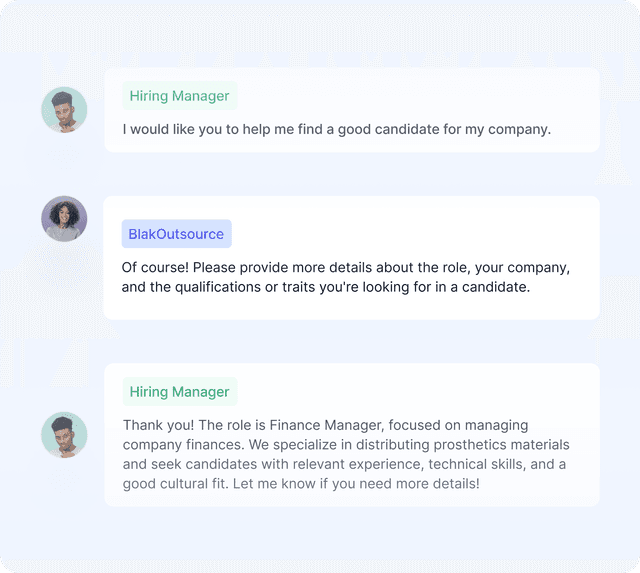
Task: Select the first message's Hiring Manager name tag
Action: click(x=179, y=96)
